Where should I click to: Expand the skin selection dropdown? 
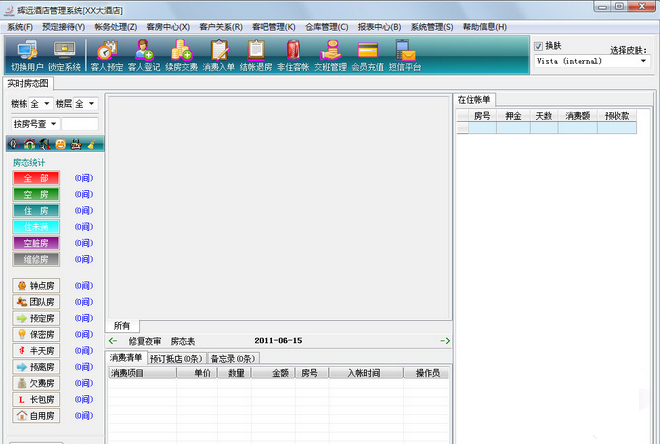tap(643, 61)
